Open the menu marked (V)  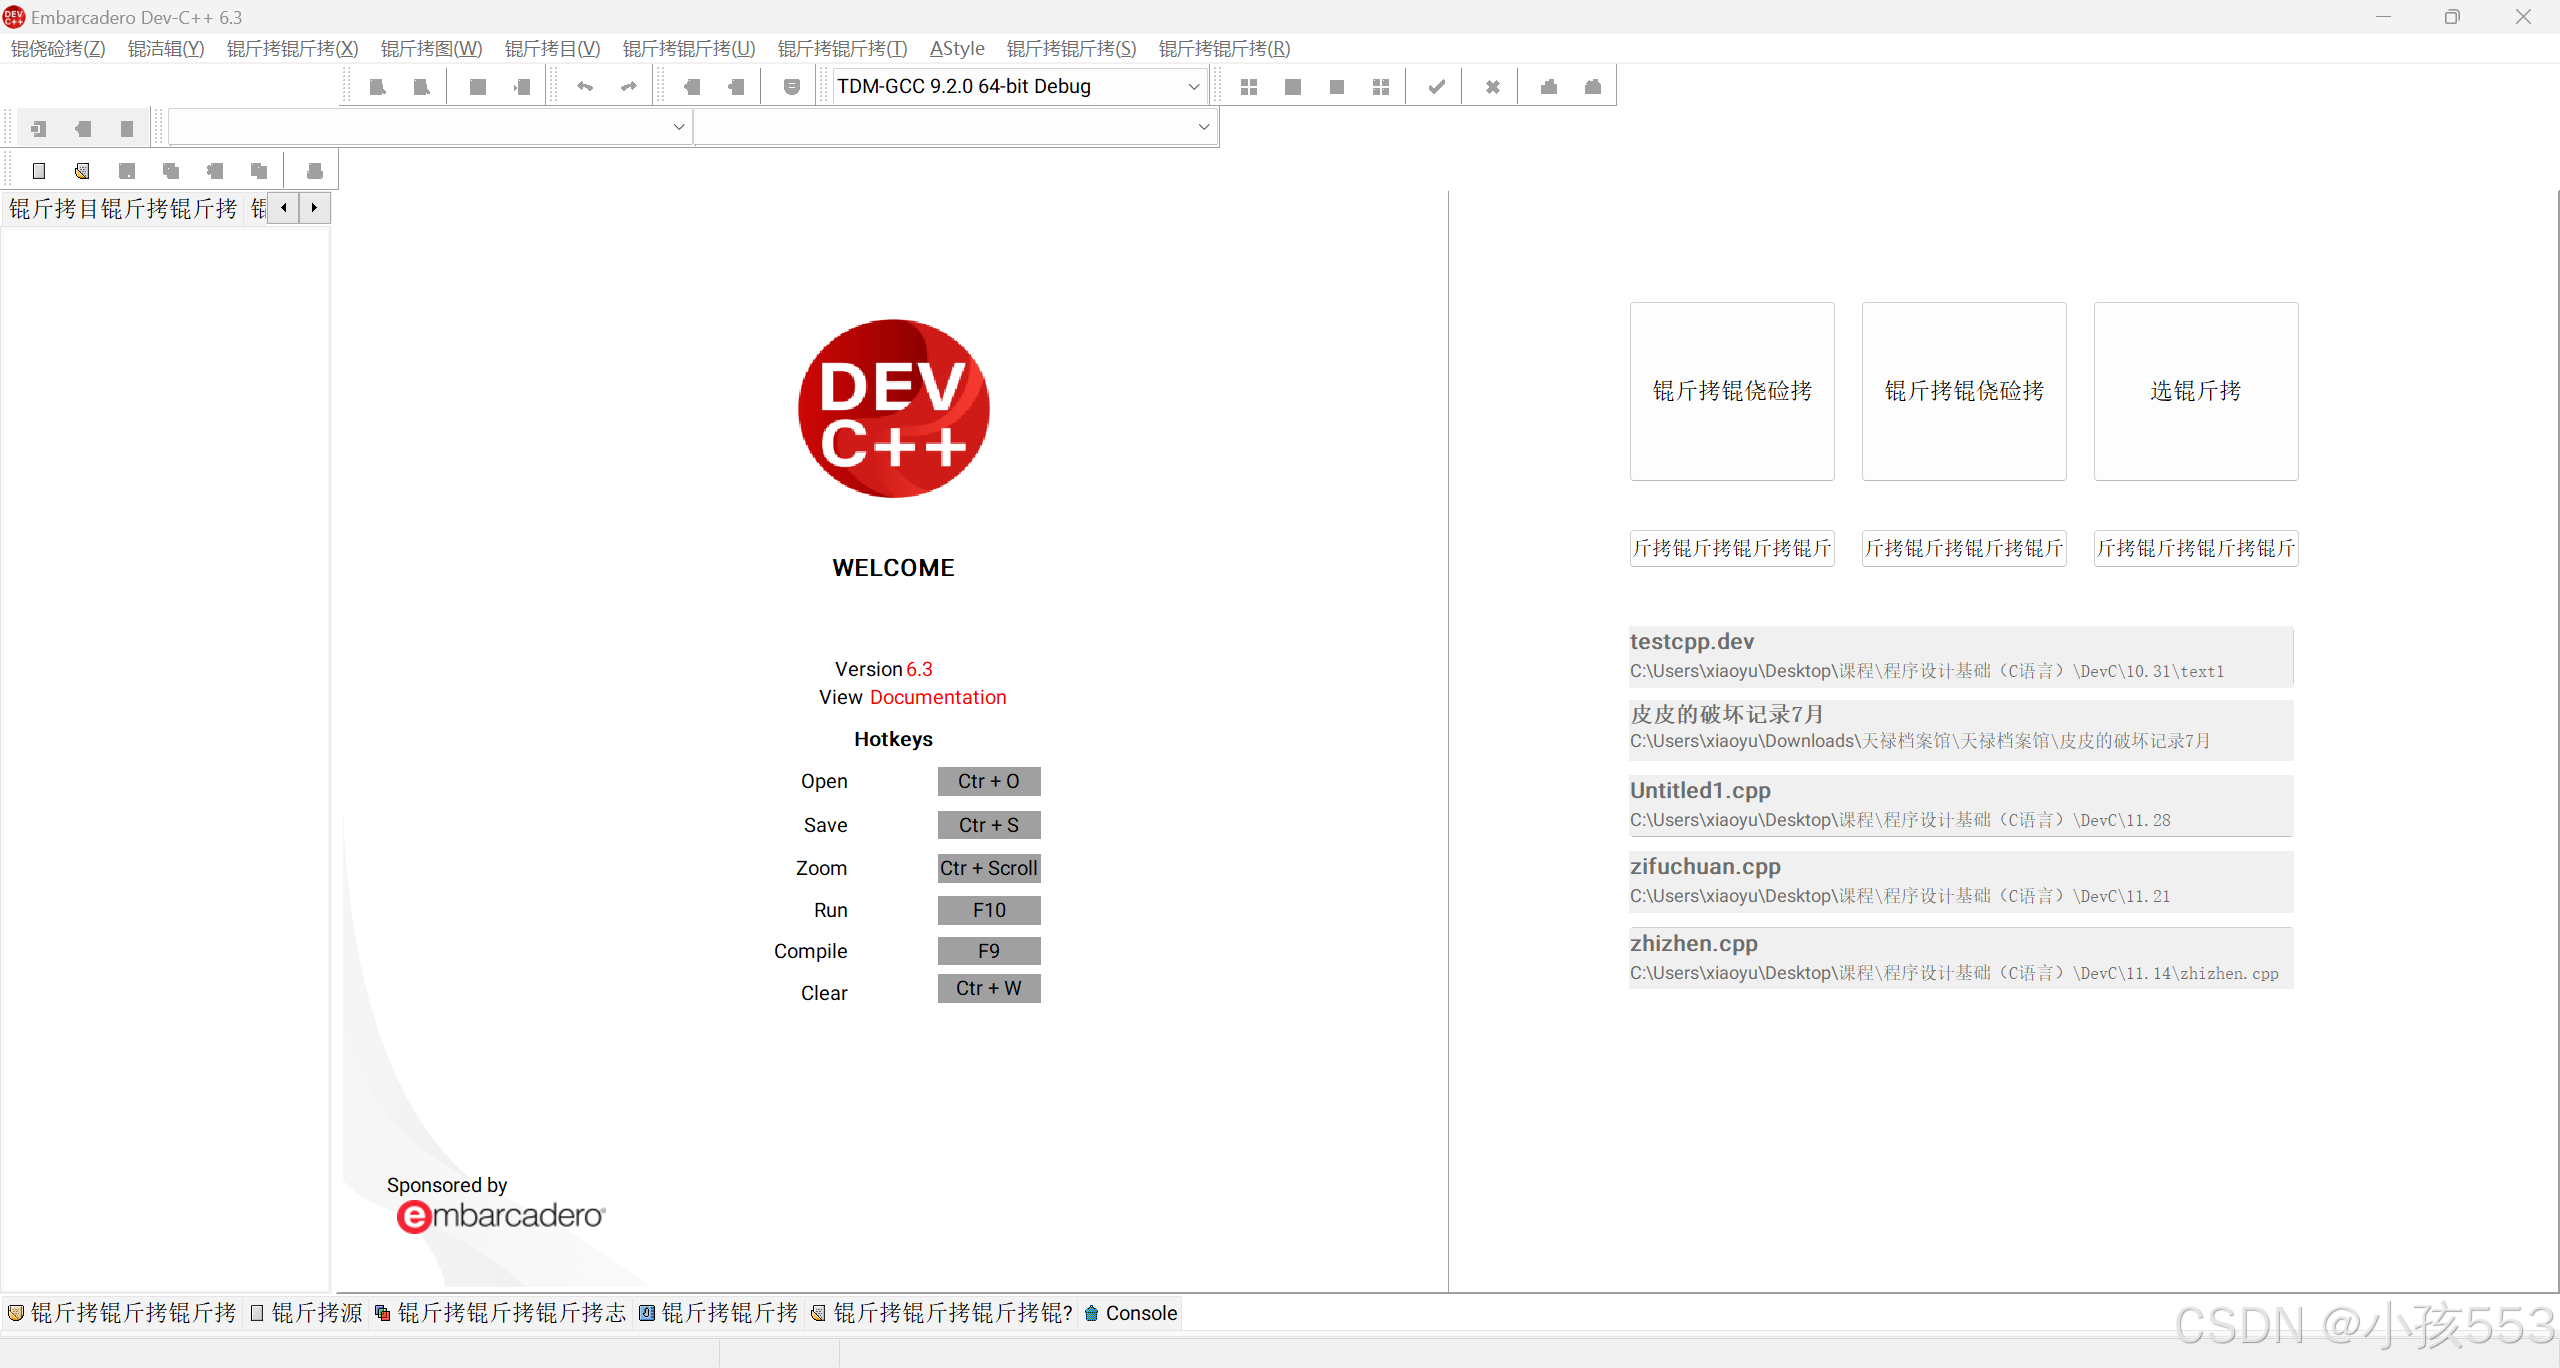click(553, 49)
